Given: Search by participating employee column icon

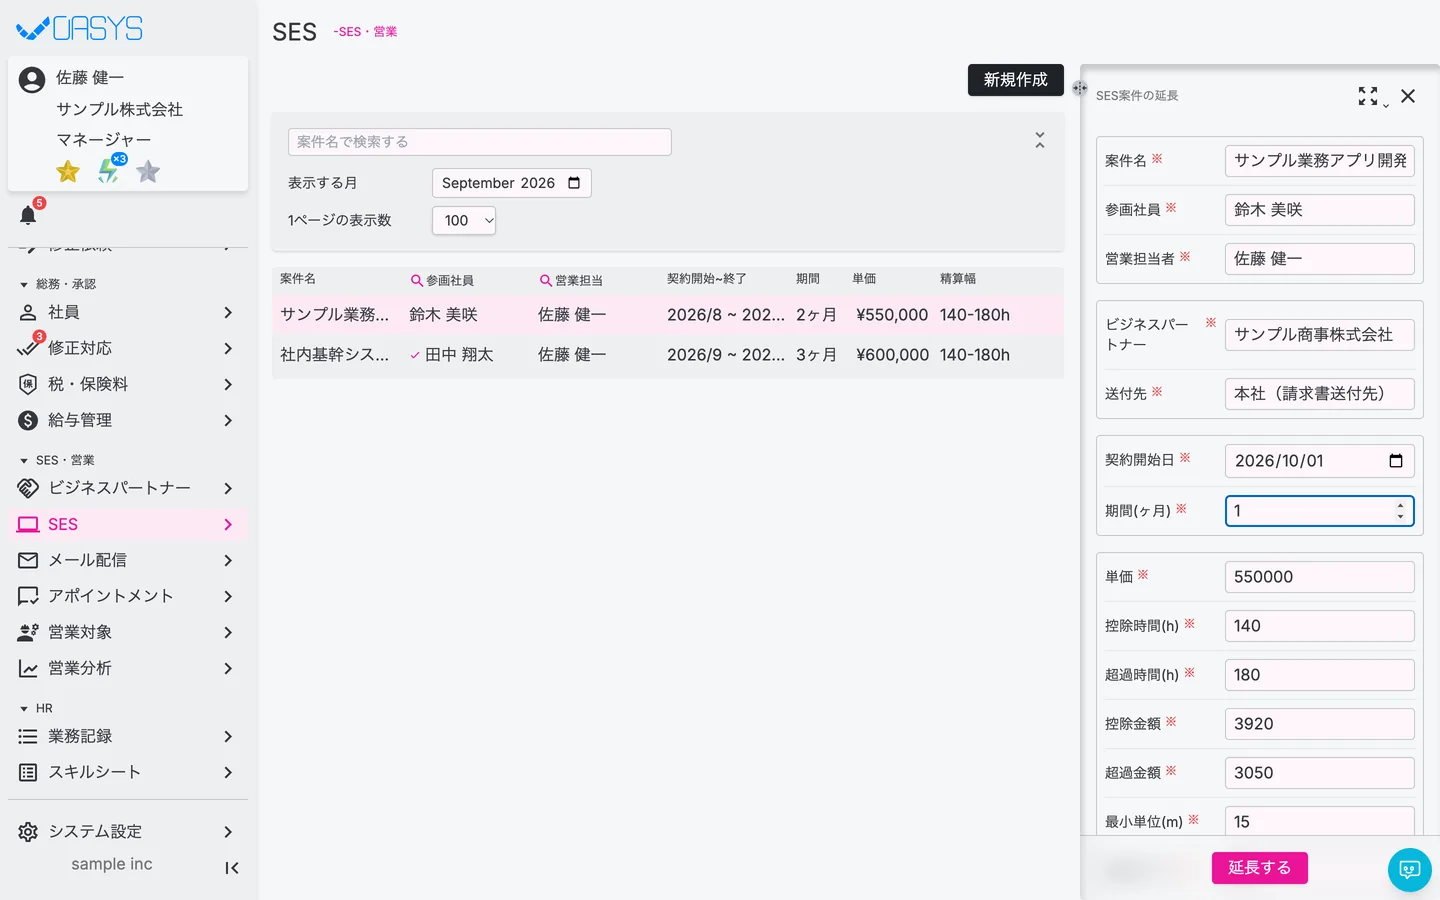Looking at the screenshot, I should pos(417,281).
